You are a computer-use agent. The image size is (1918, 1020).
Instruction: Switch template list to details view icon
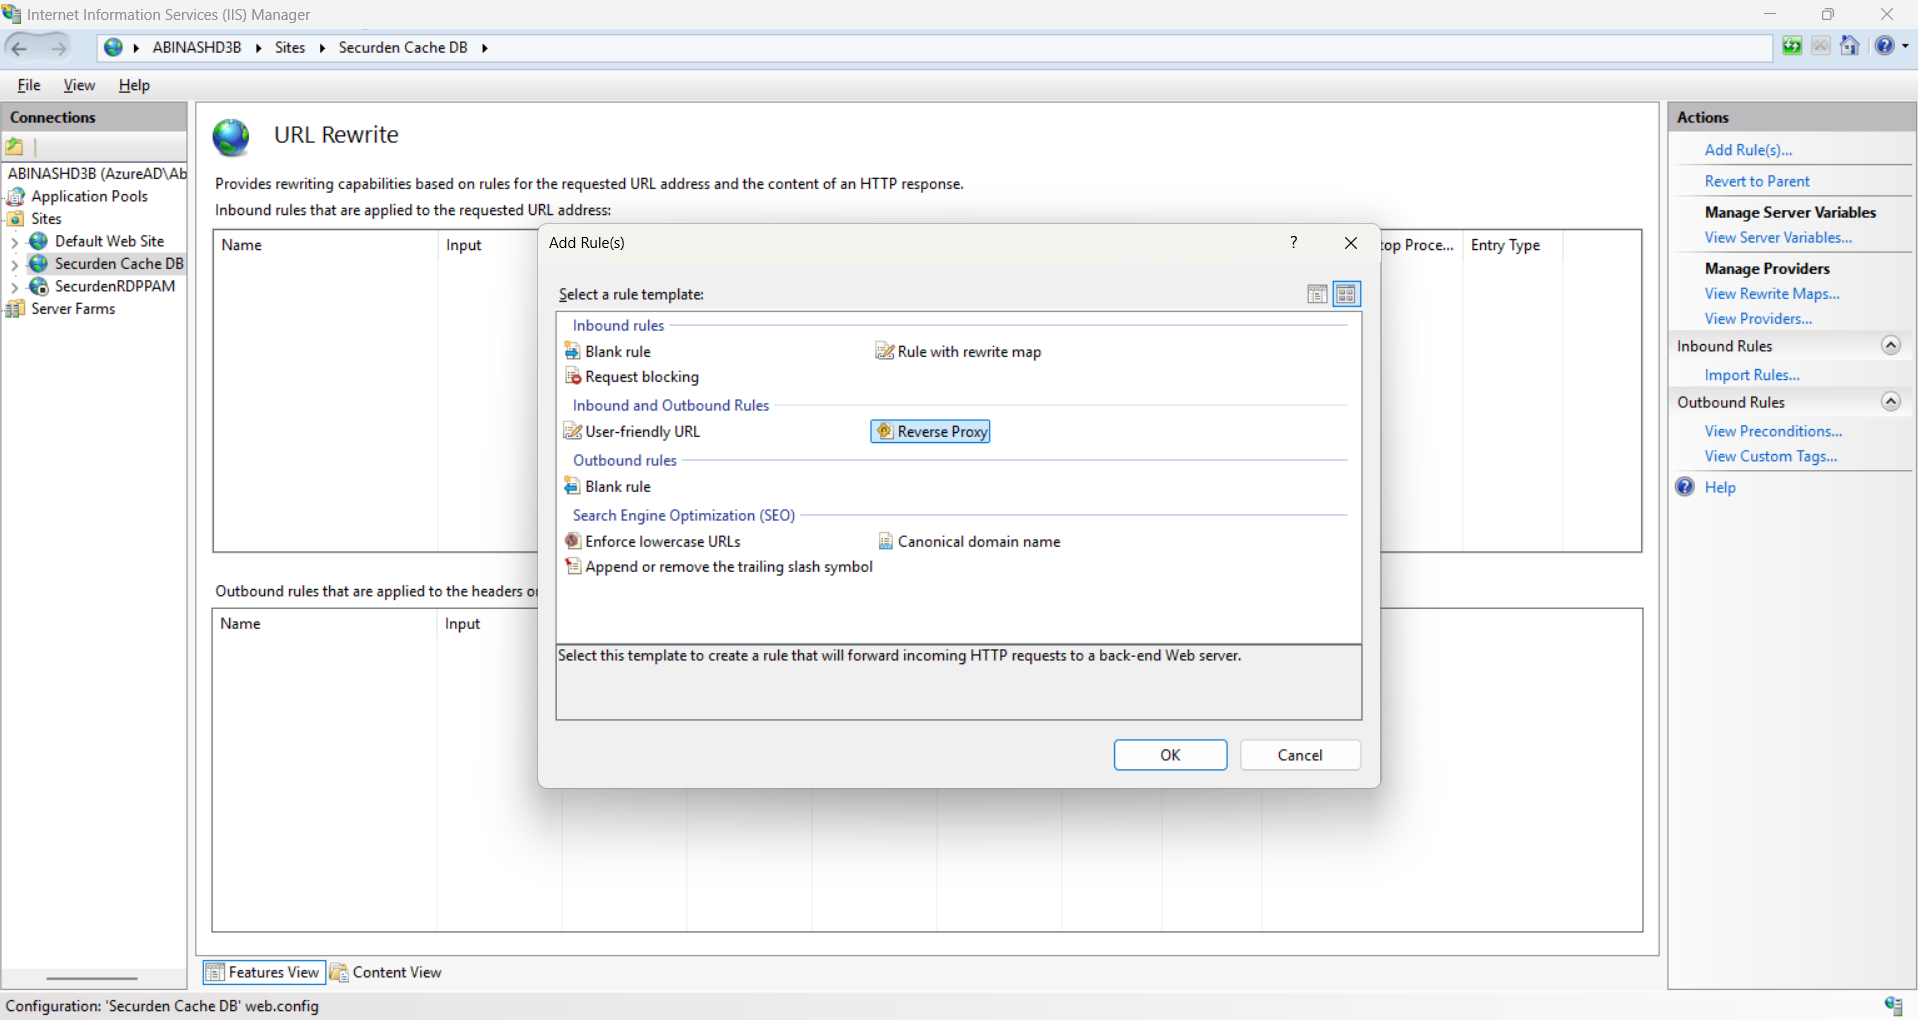pyautogui.click(x=1317, y=294)
